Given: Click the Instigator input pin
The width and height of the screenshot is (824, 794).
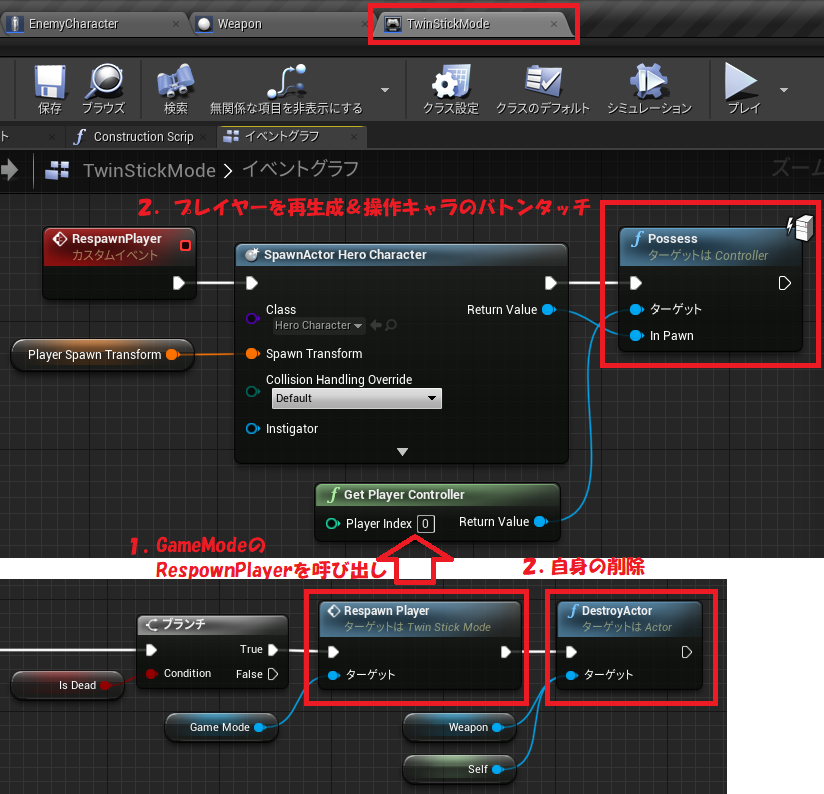Looking at the screenshot, I should pyautogui.click(x=253, y=429).
